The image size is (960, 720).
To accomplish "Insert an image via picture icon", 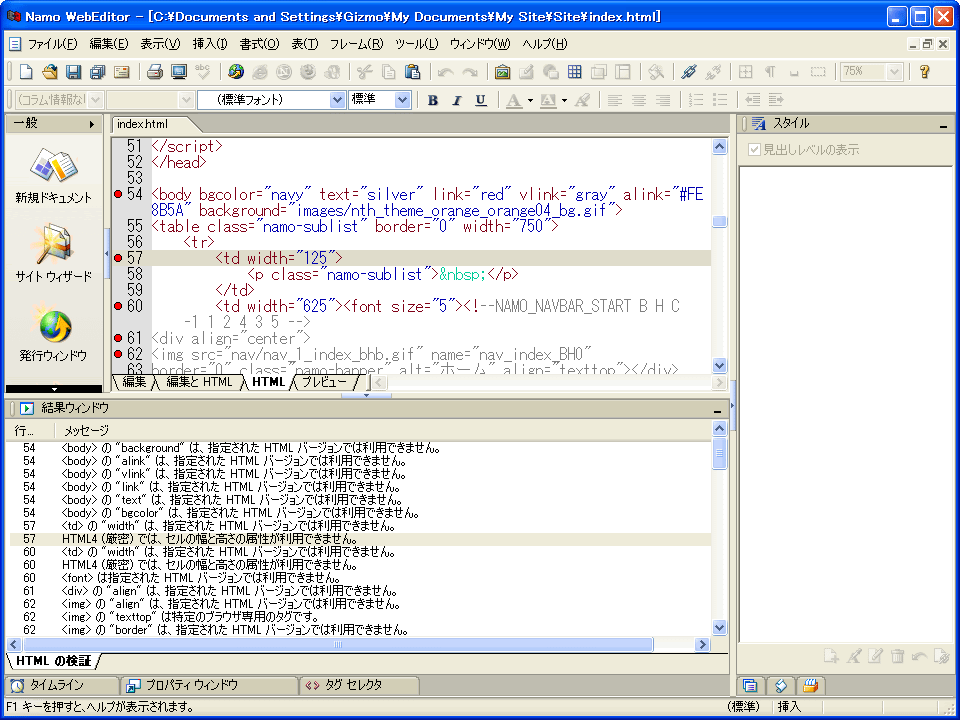I will click(502, 72).
